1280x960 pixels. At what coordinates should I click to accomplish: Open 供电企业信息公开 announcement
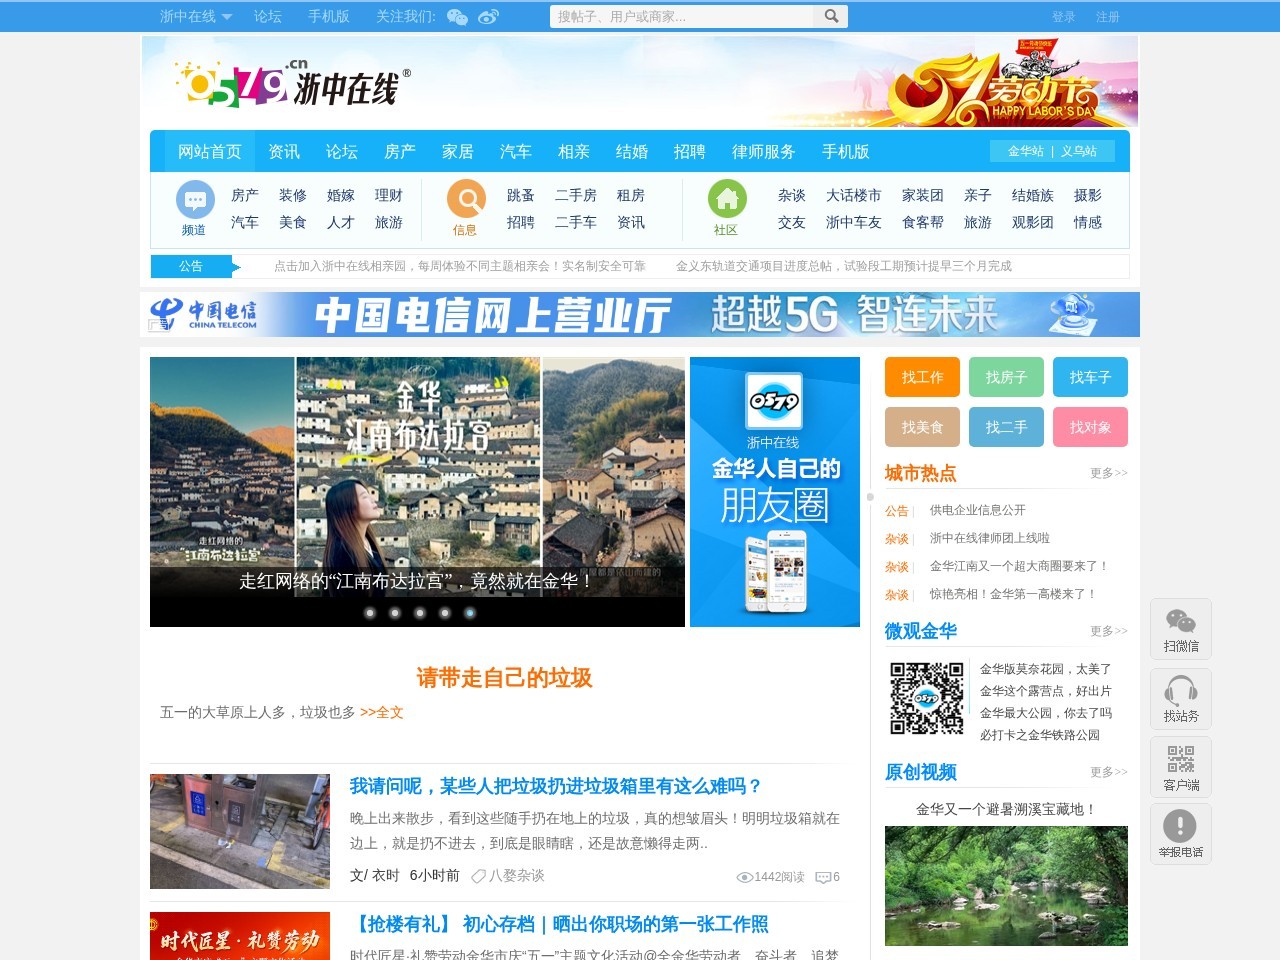point(978,510)
